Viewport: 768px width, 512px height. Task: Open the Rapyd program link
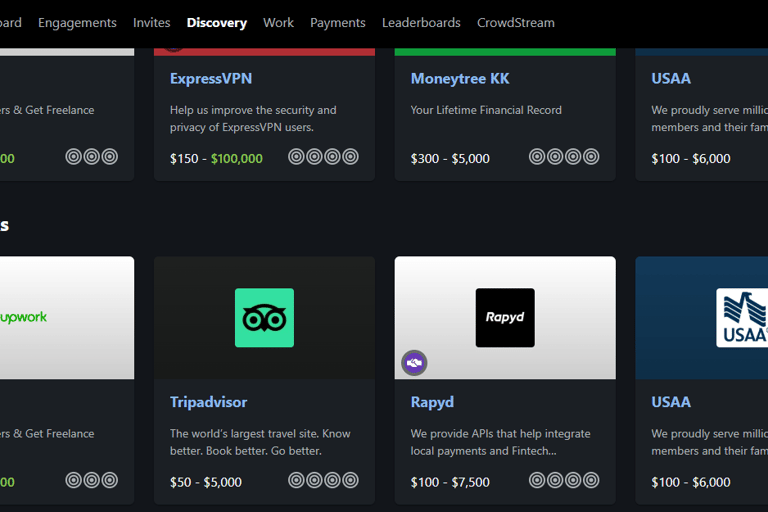432,402
